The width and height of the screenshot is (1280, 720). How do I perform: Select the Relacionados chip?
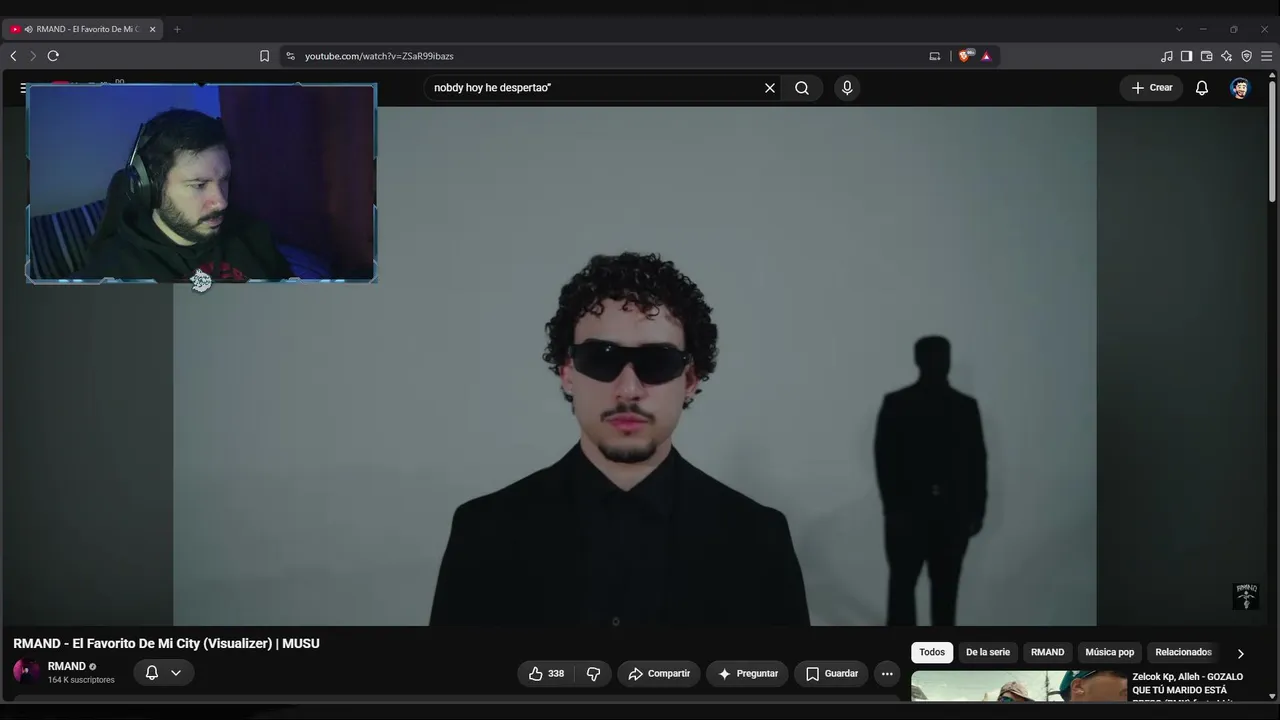click(1183, 652)
